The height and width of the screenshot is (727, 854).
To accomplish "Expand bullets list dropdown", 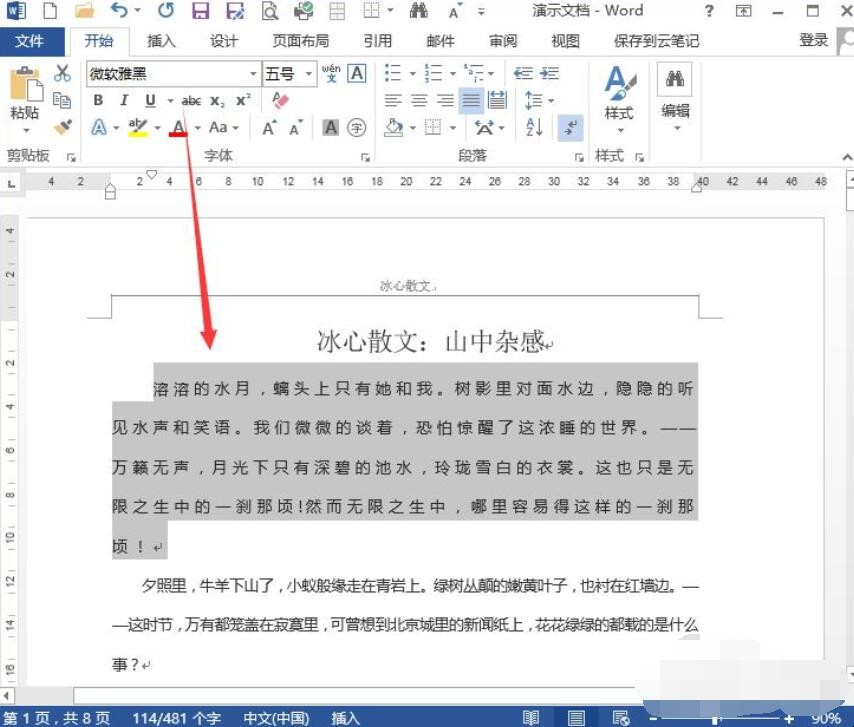I will pos(412,73).
